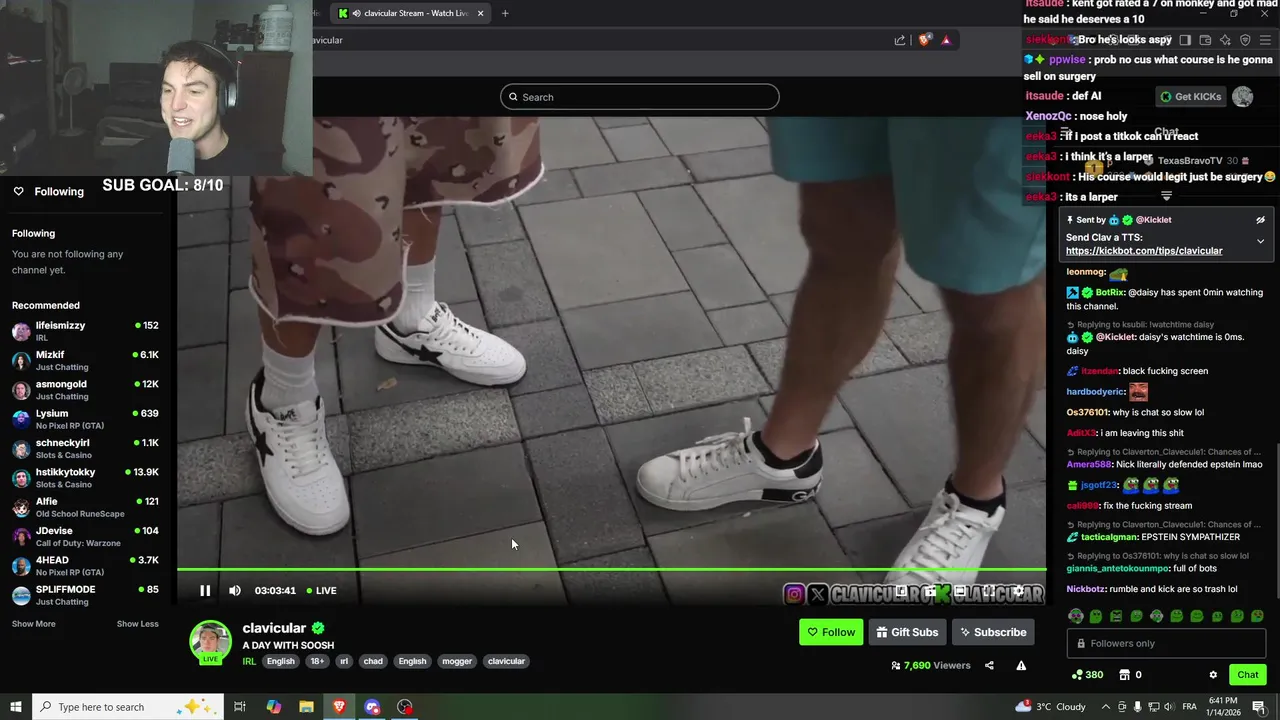
Task: Open the new browser tab plus
Action: [x=505, y=13]
